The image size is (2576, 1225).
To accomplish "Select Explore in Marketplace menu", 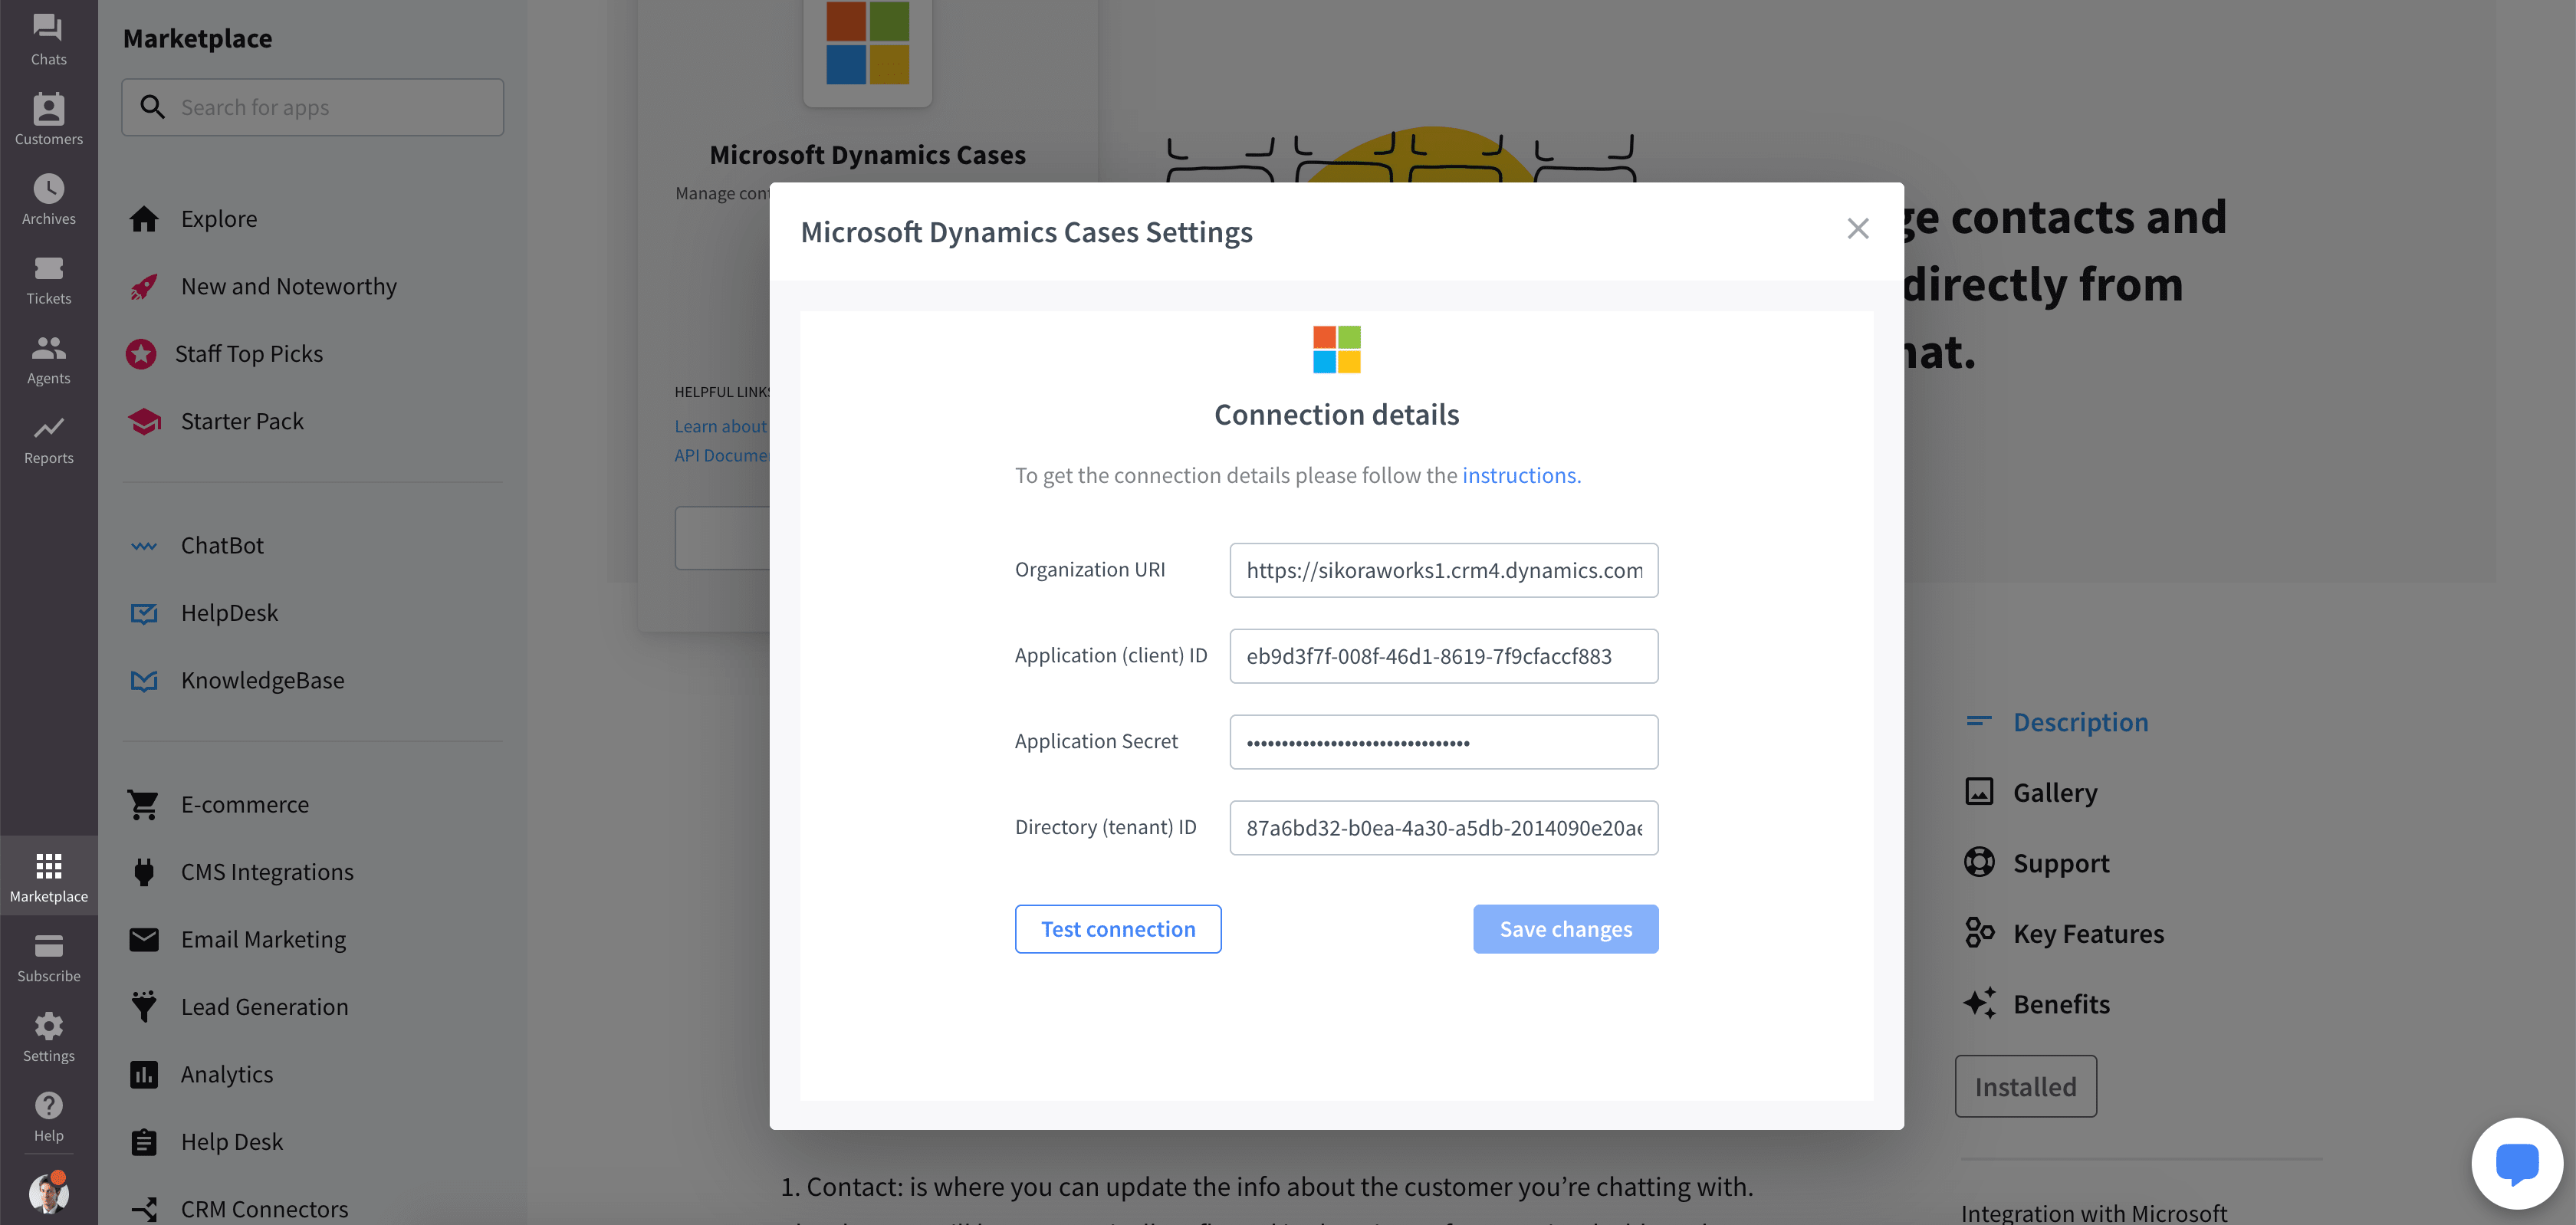I will (x=219, y=219).
